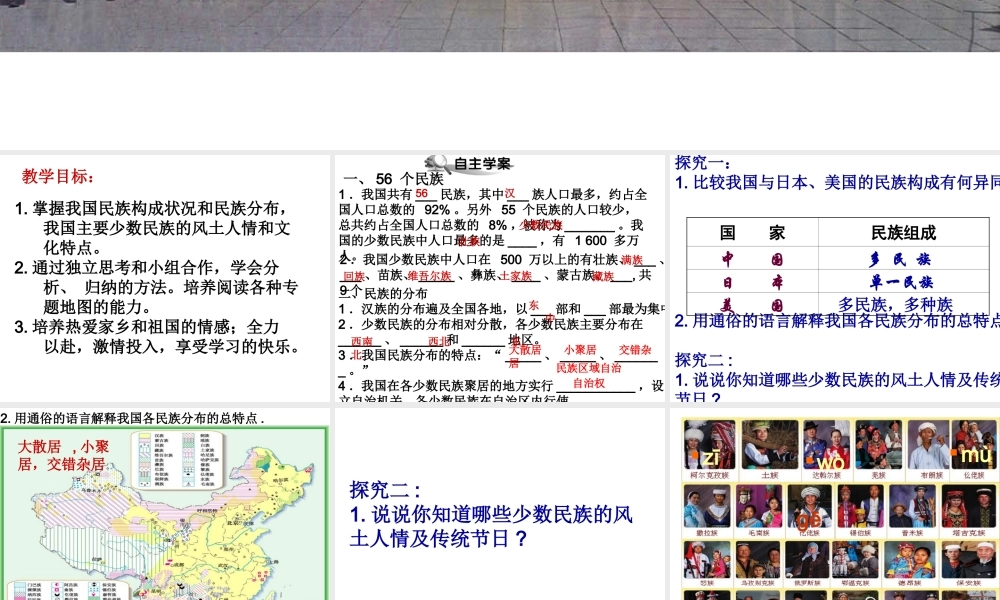The width and height of the screenshot is (1000, 600).
Task: Click the 怒族 photo
Action: tap(707, 560)
